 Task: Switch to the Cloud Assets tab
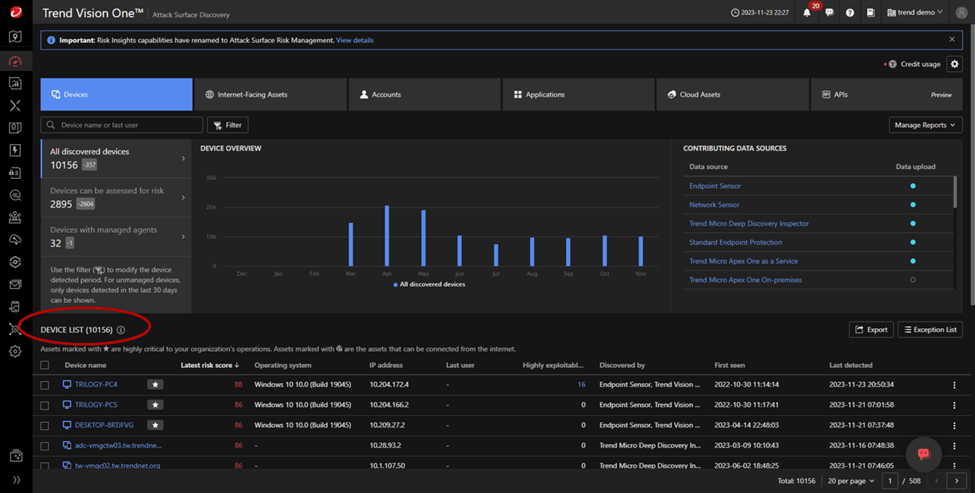[x=732, y=94]
